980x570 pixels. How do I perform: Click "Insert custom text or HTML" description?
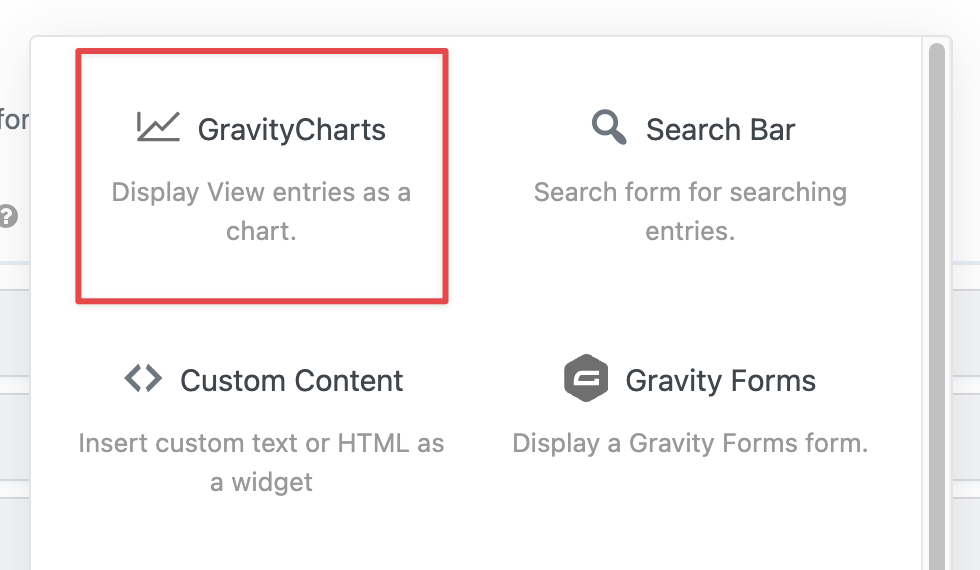tap(261, 462)
